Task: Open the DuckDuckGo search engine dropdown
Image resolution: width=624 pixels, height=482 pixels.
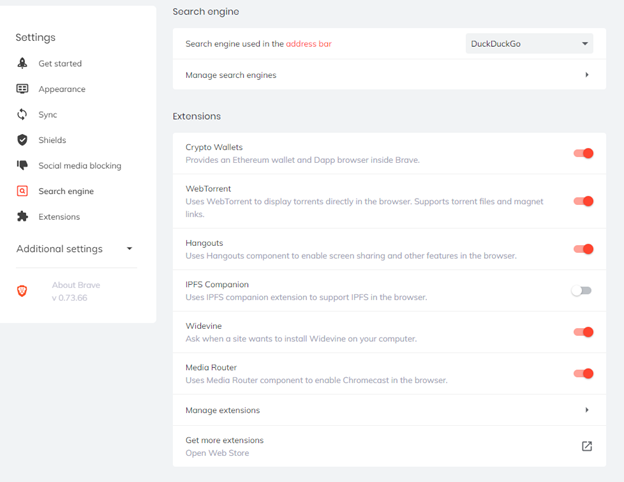Action: (x=529, y=44)
